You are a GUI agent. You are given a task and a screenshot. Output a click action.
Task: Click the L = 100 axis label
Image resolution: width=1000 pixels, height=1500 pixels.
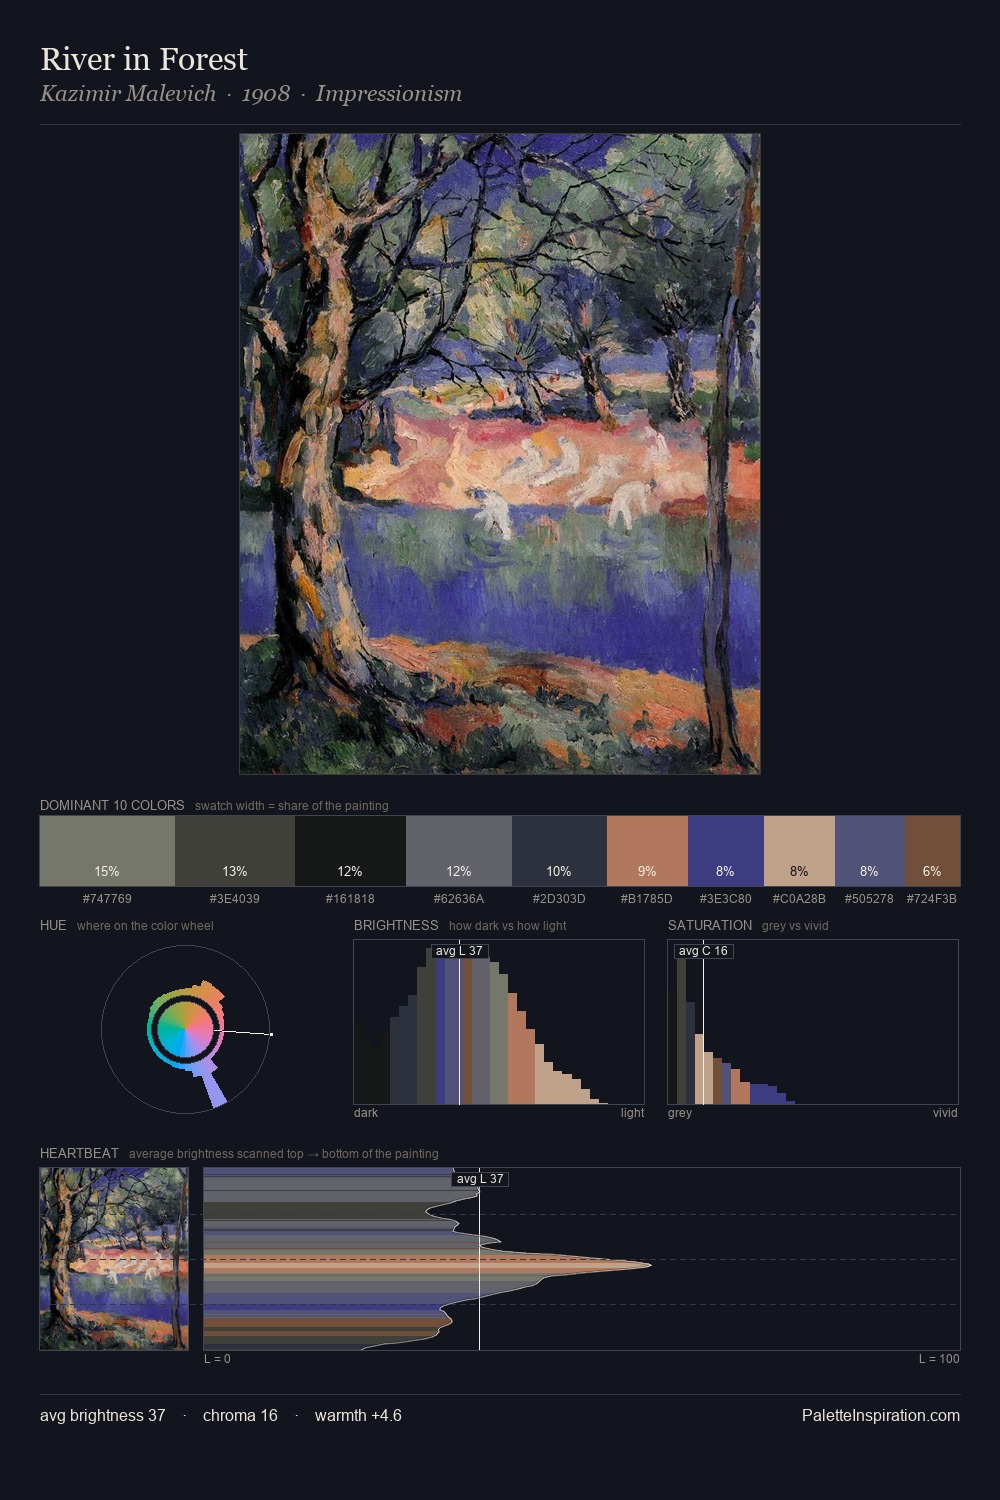tap(939, 1358)
